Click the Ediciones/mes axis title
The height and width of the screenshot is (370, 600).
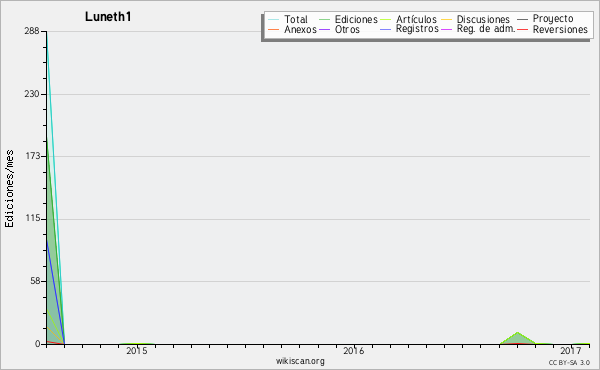coord(9,189)
